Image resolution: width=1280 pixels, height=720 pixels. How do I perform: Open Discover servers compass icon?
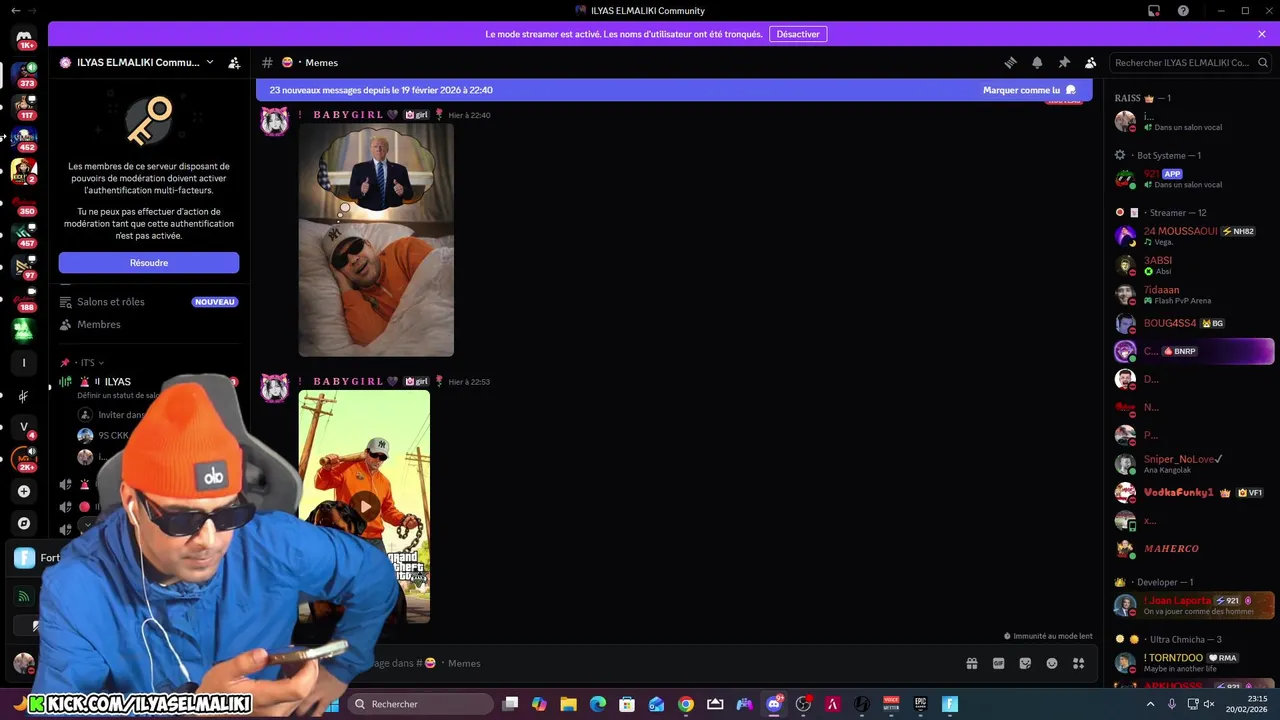[x=24, y=523]
